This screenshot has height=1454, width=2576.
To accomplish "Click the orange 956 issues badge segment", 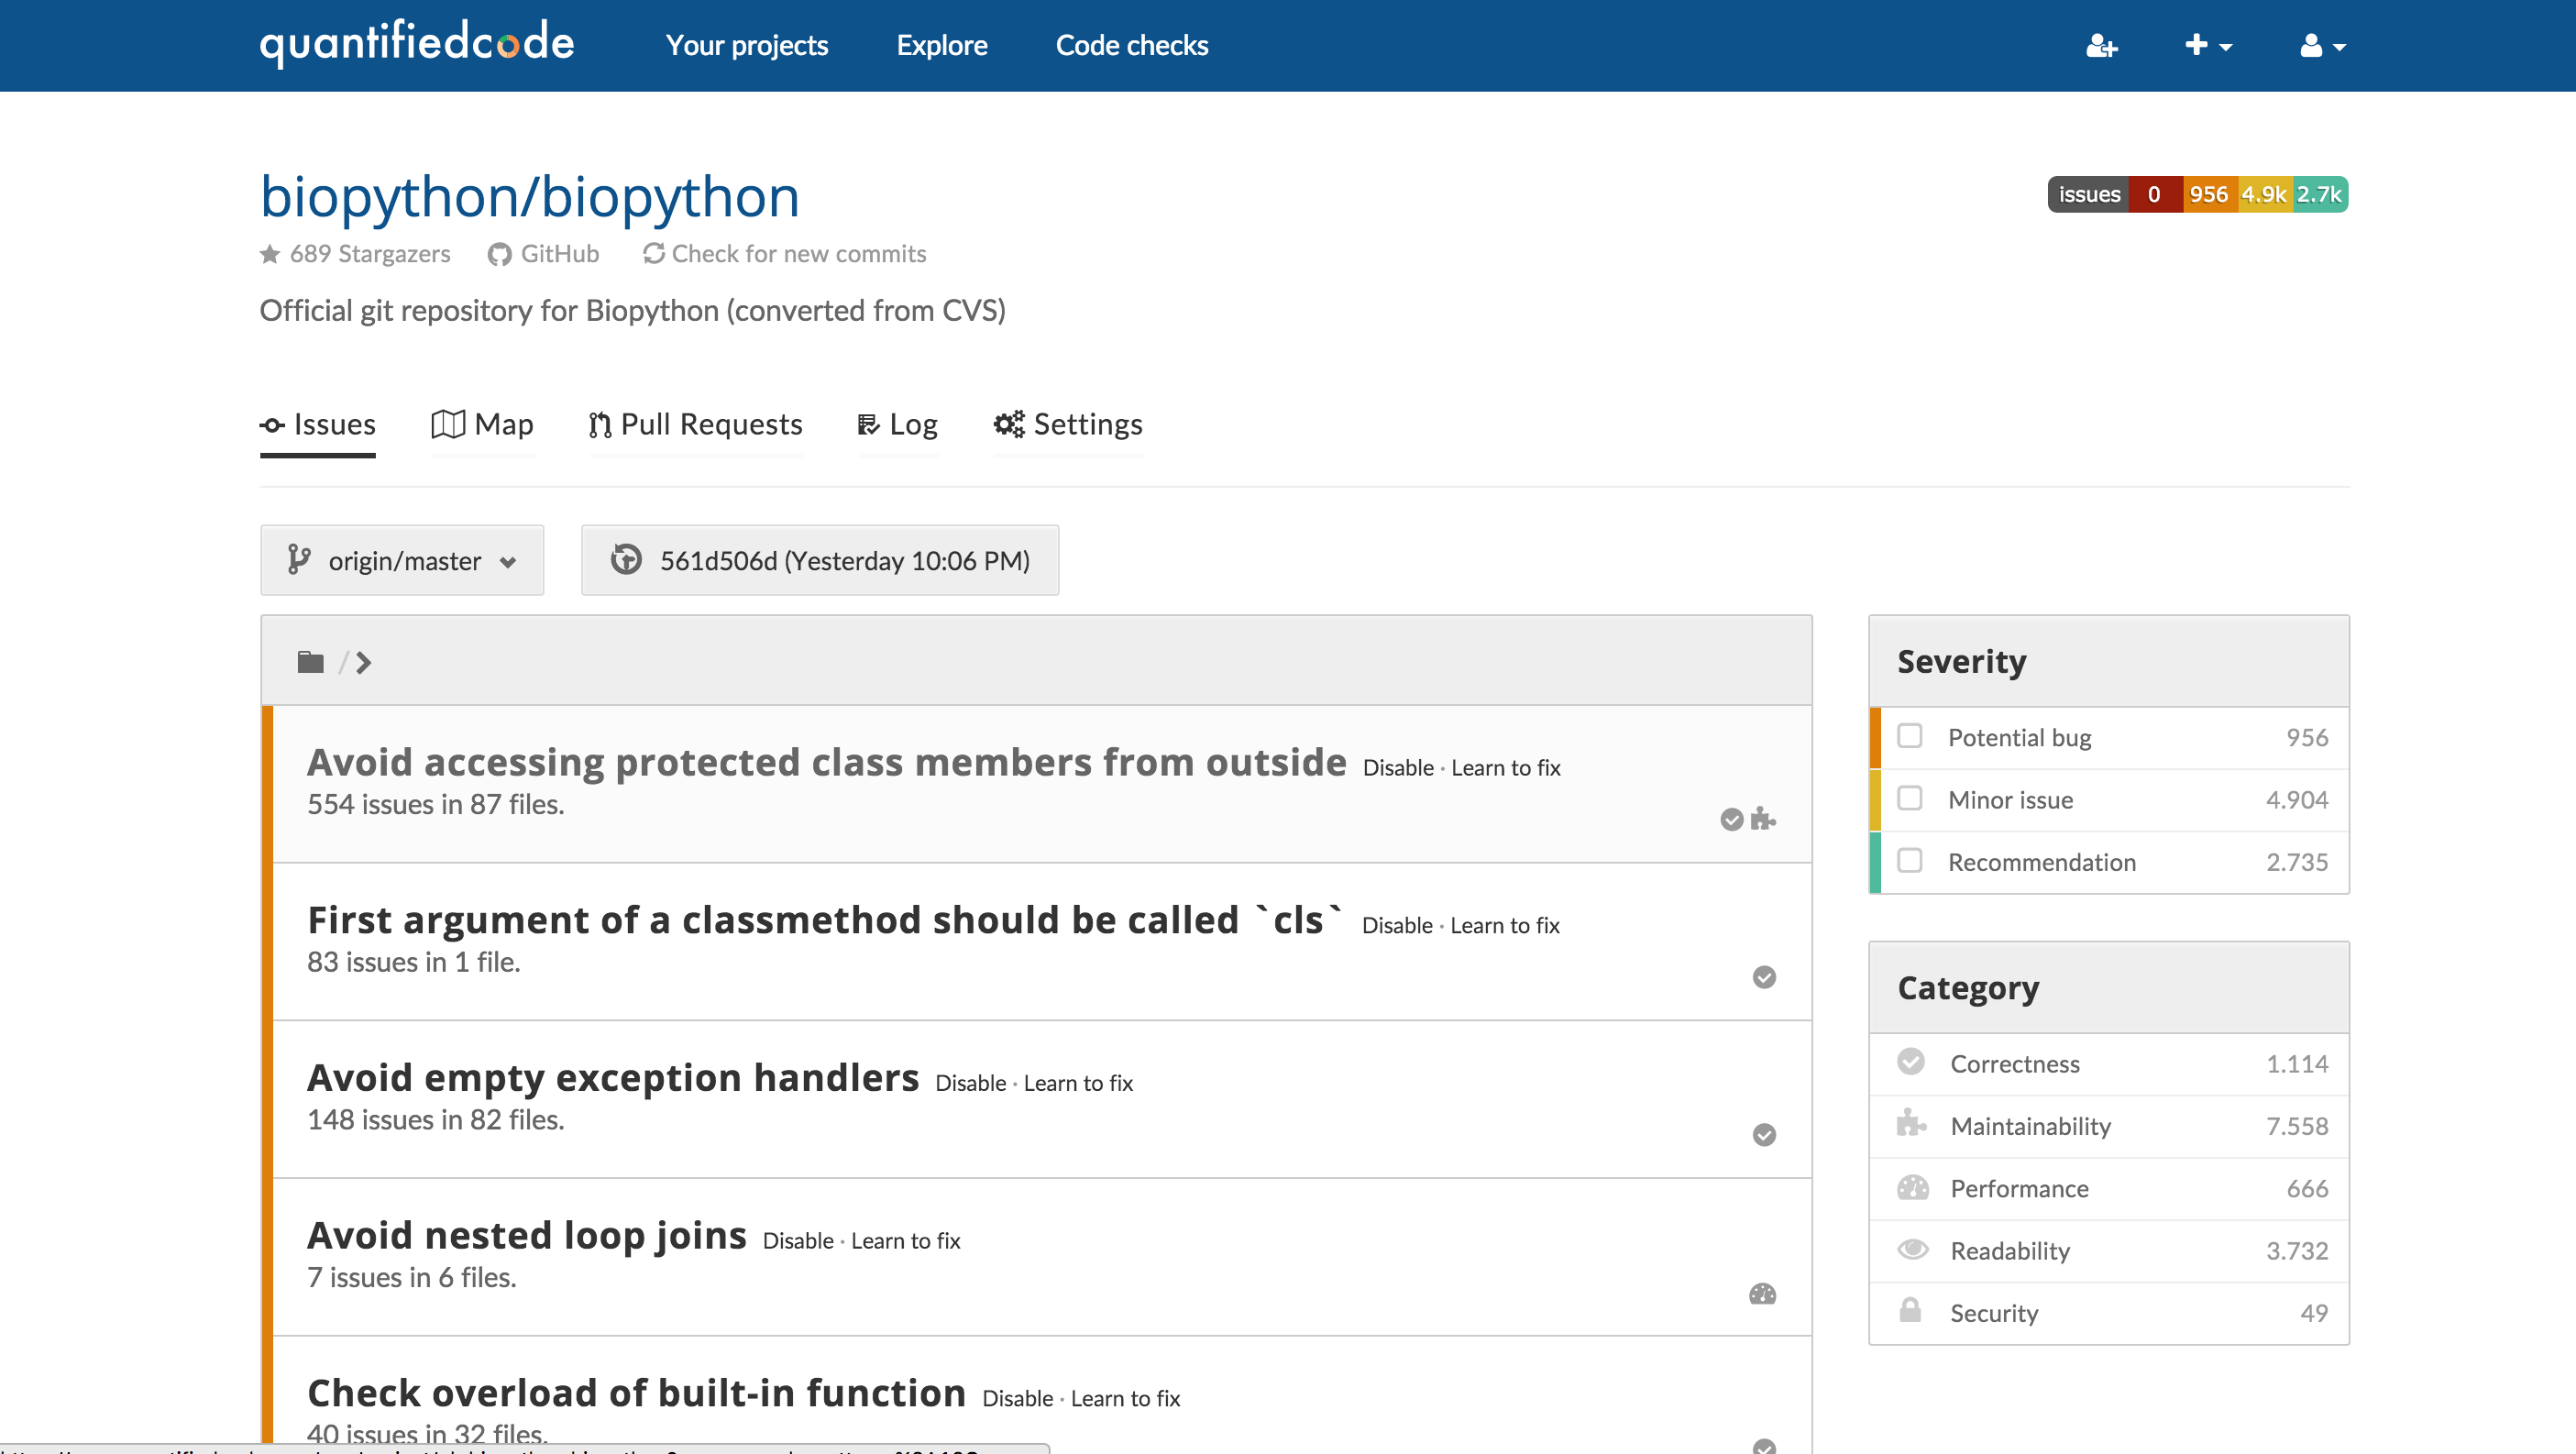I will 2208,195.
